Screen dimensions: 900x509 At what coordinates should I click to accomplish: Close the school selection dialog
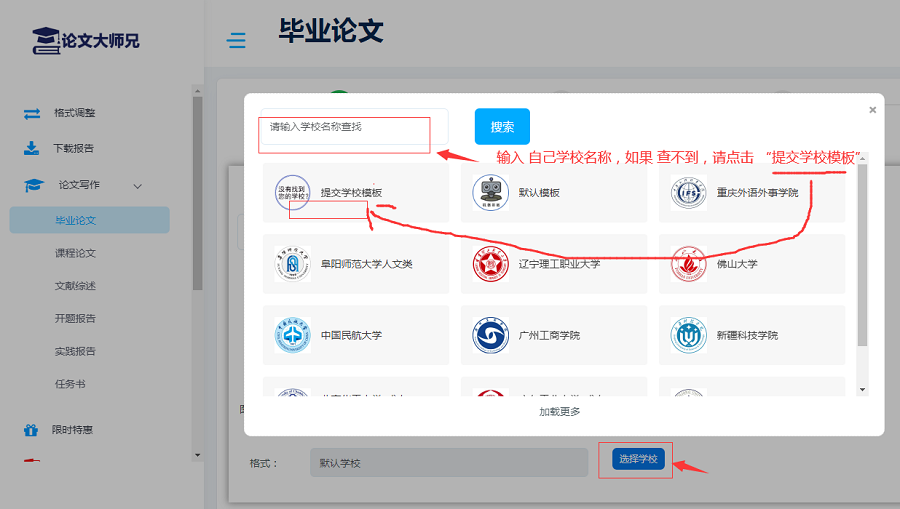pos(872,110)
